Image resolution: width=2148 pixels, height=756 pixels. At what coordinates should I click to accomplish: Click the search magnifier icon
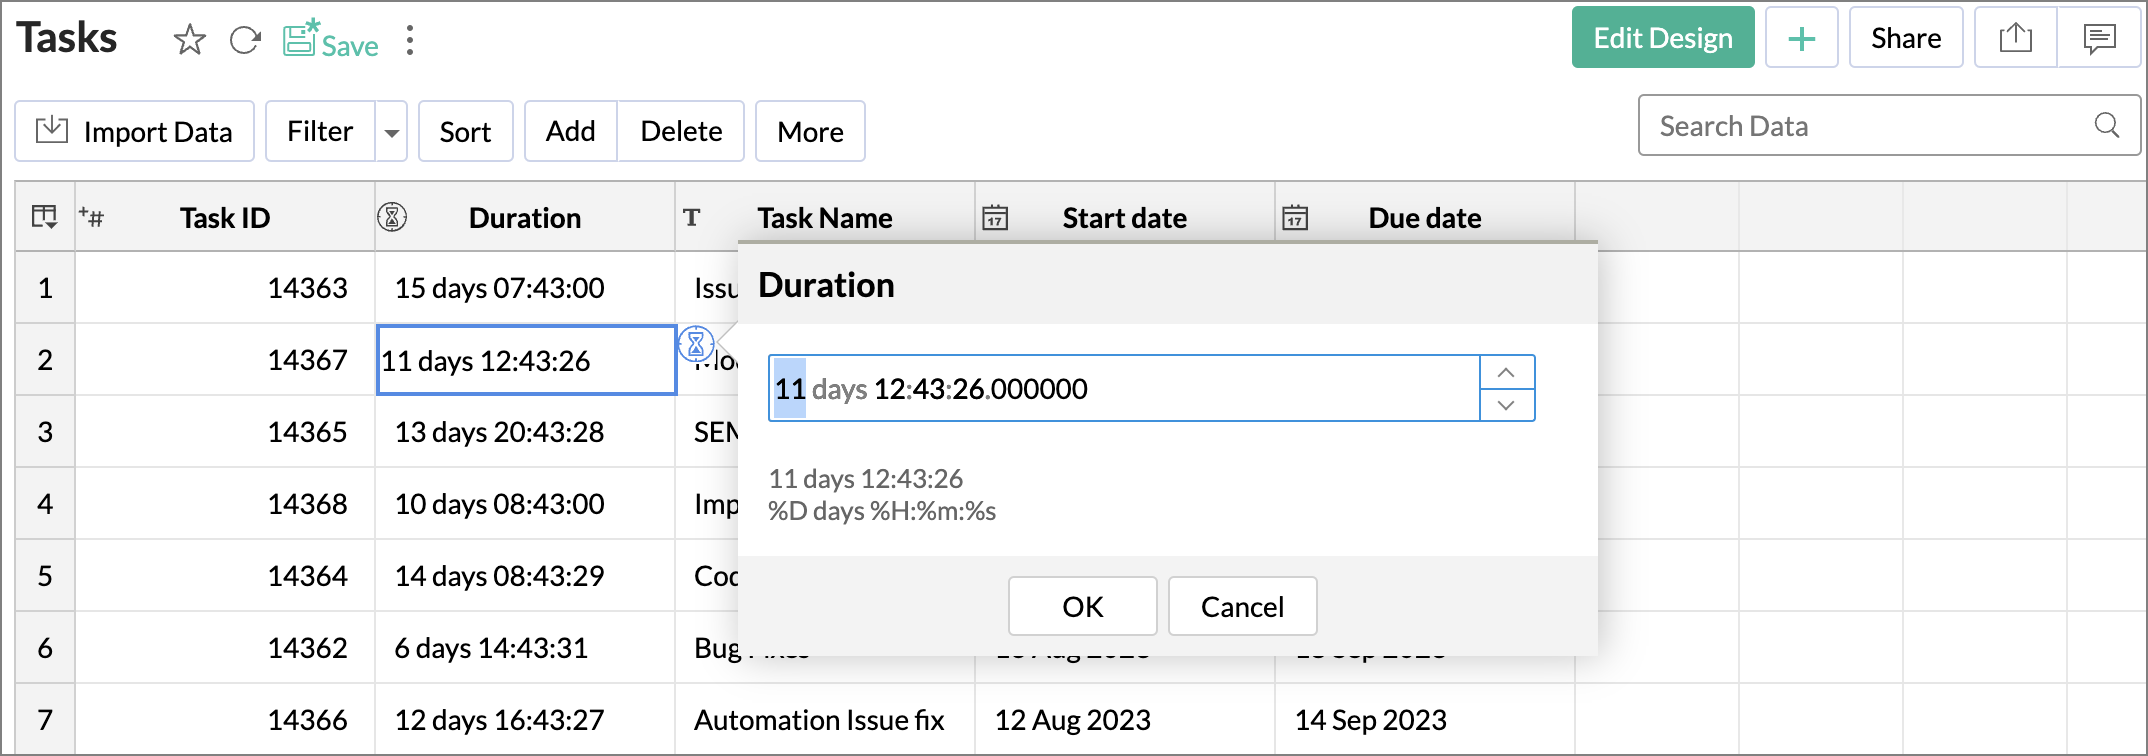(2106, 125)
